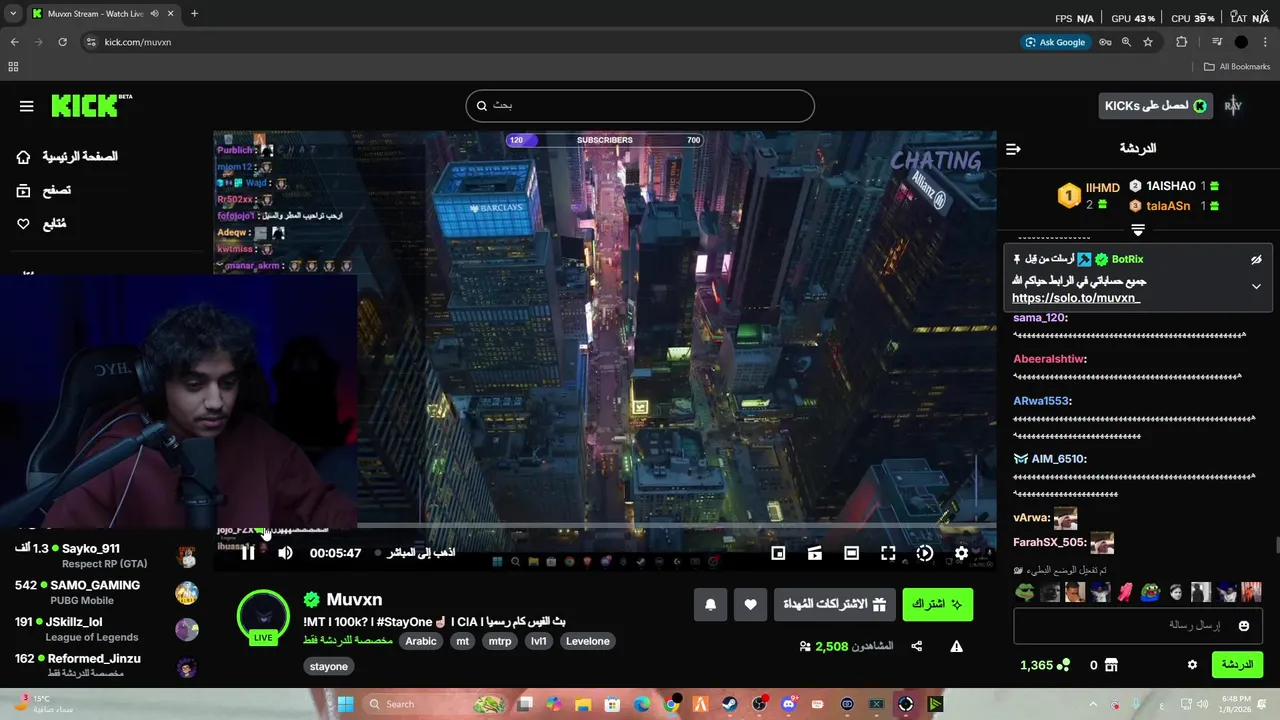
Task: Open Discord from the taskbar
Action: (789, 704)
